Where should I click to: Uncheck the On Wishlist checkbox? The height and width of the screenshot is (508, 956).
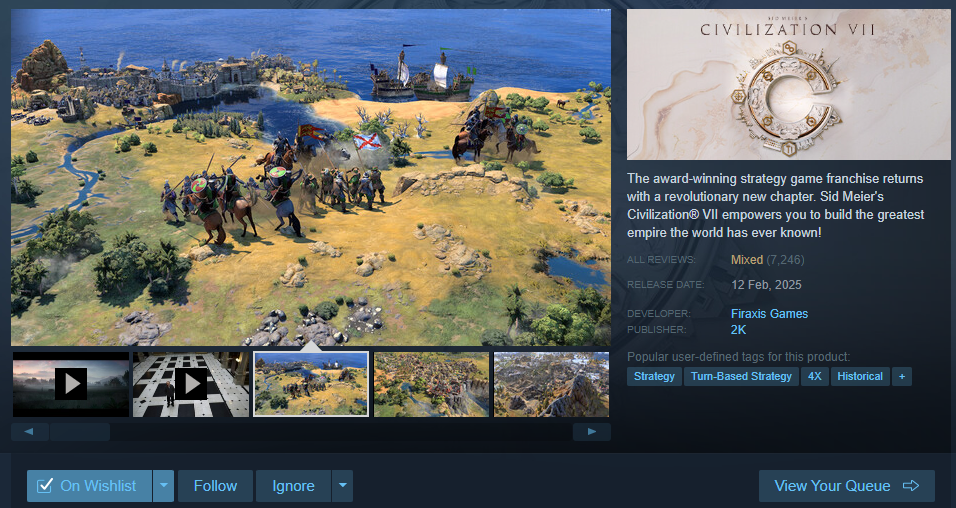point(45,486)
